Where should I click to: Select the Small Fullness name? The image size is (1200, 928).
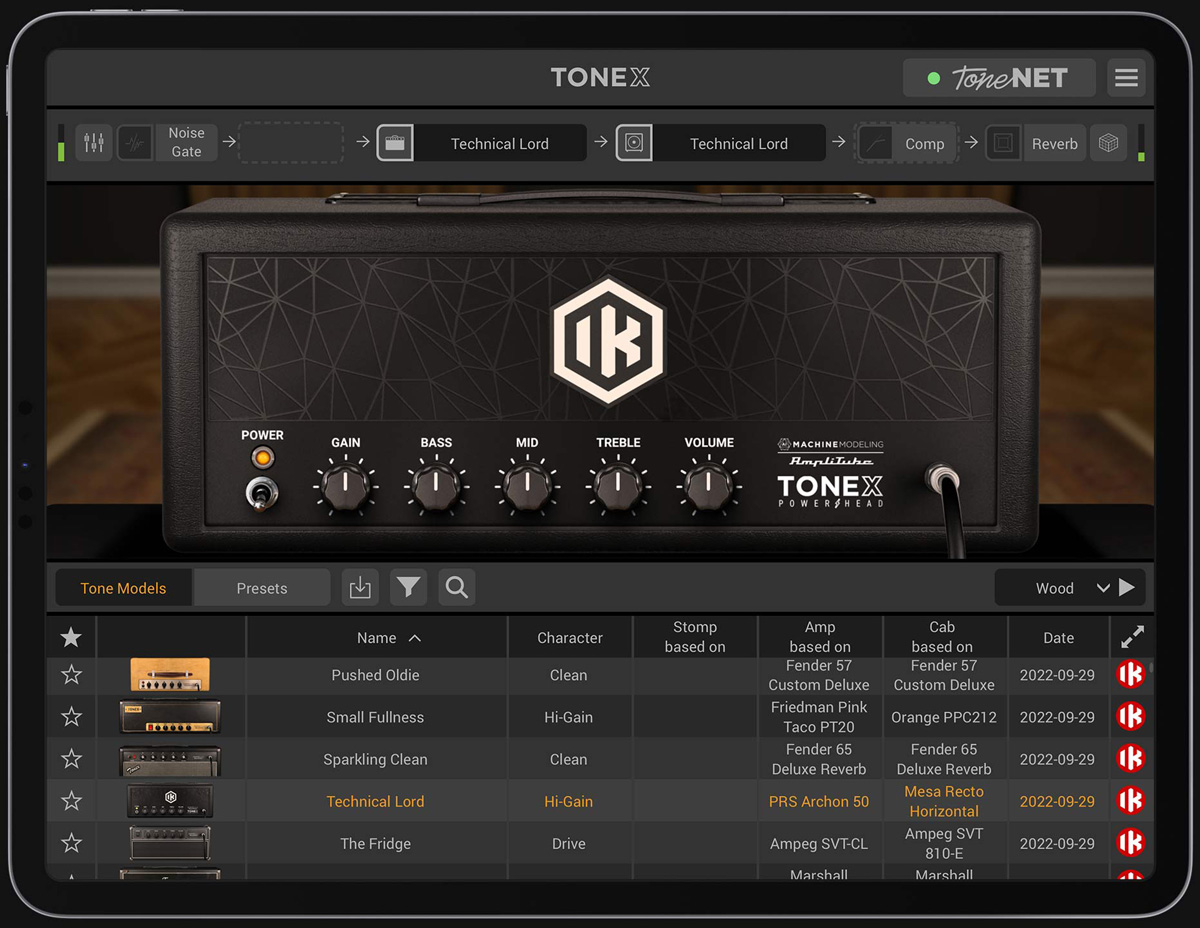(x=376, y=717)
